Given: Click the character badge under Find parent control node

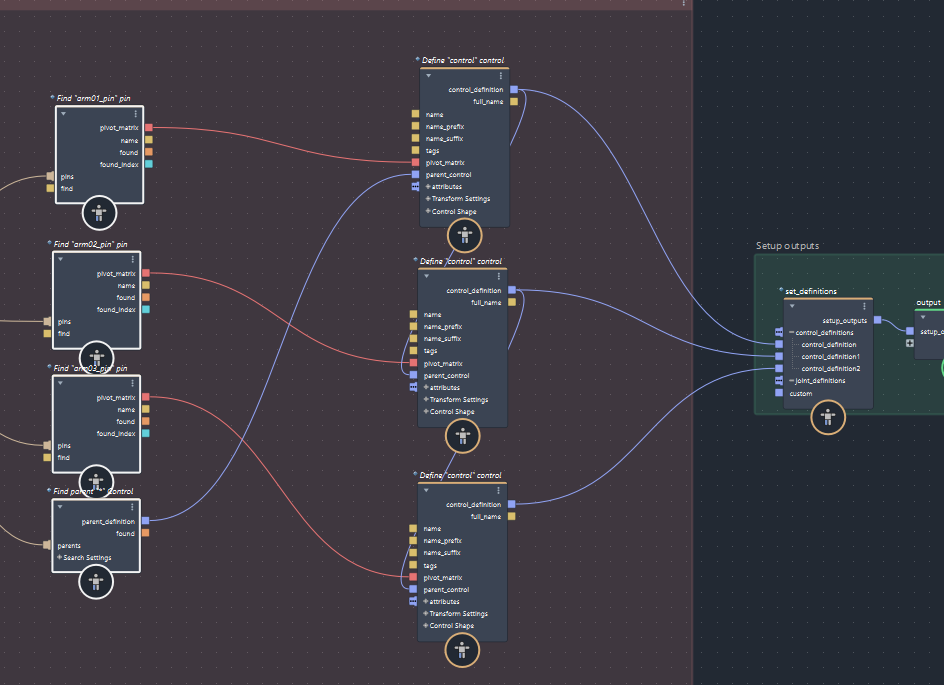Looking at the screenshot, I should (96, 582).
